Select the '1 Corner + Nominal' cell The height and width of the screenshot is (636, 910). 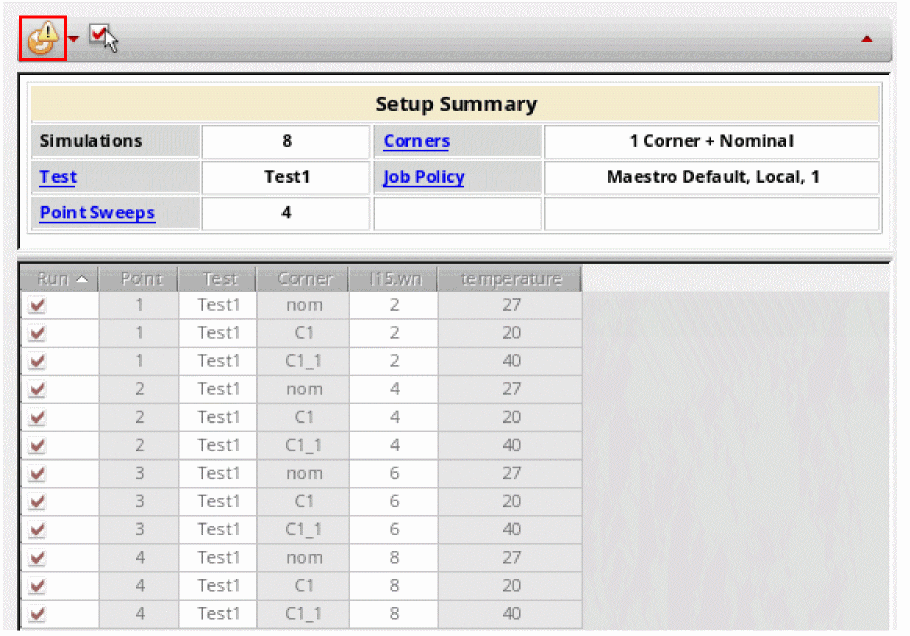(712, 141)
